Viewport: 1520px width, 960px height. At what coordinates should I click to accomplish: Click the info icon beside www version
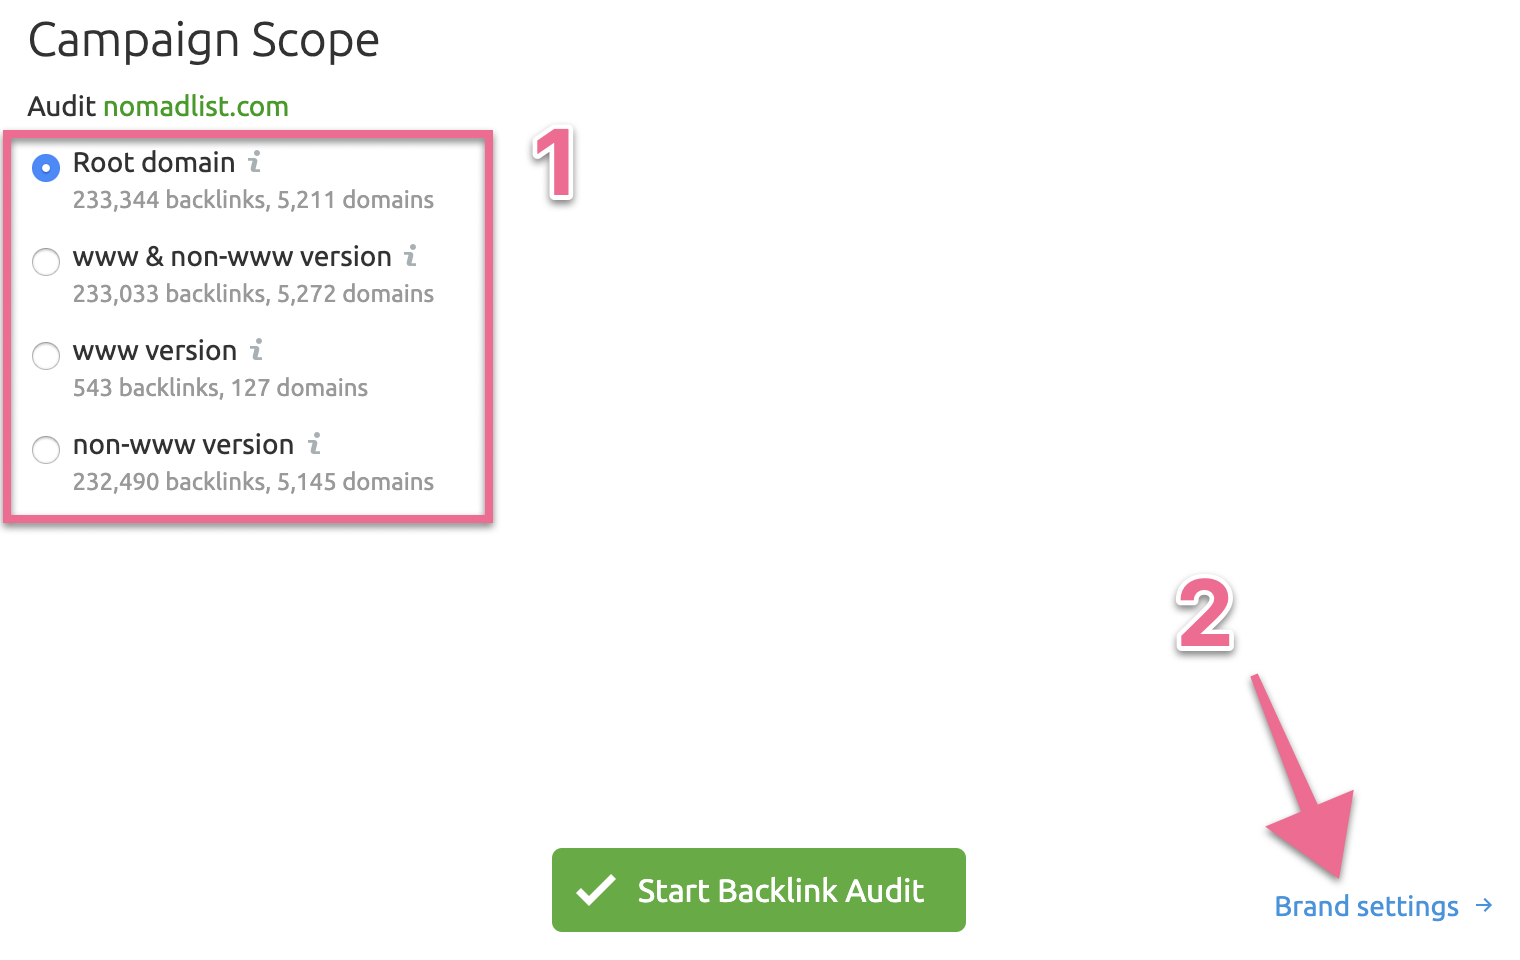pyautogui.click(x=256, y=349)
